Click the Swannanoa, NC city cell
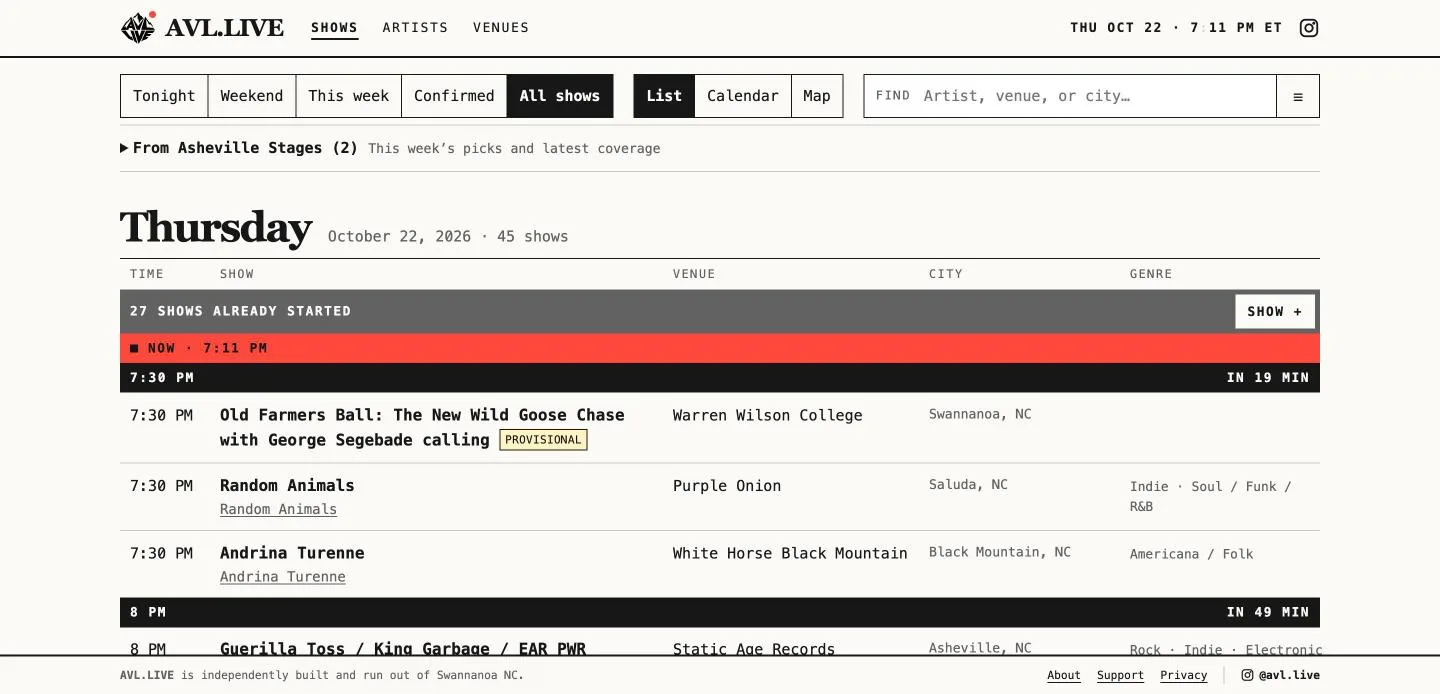The width and height of the screenshot is (1440, 694). coord(980,414)
